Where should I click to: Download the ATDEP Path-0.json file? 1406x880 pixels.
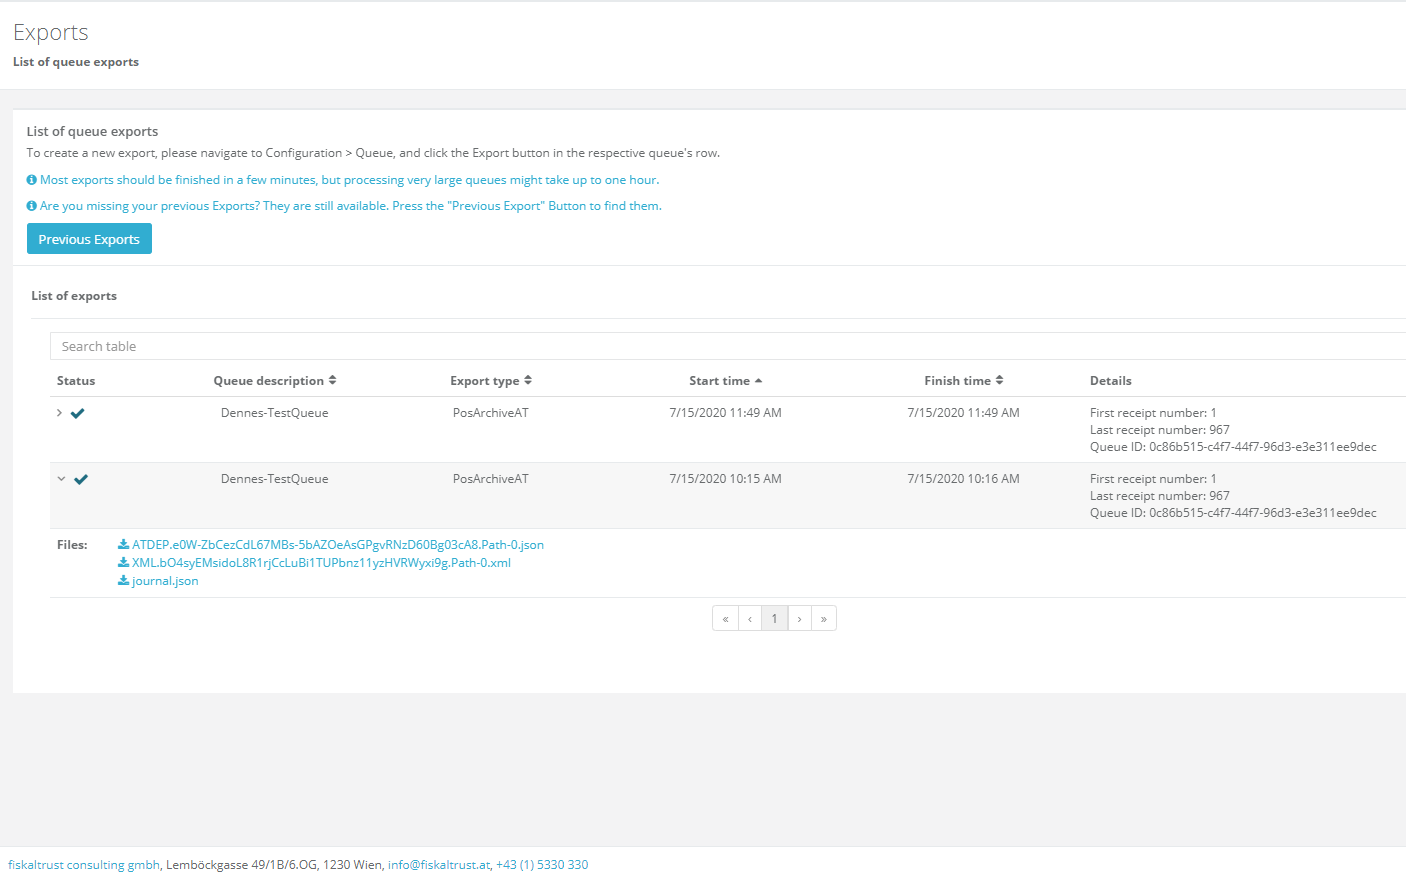click(x=338, y=545)
